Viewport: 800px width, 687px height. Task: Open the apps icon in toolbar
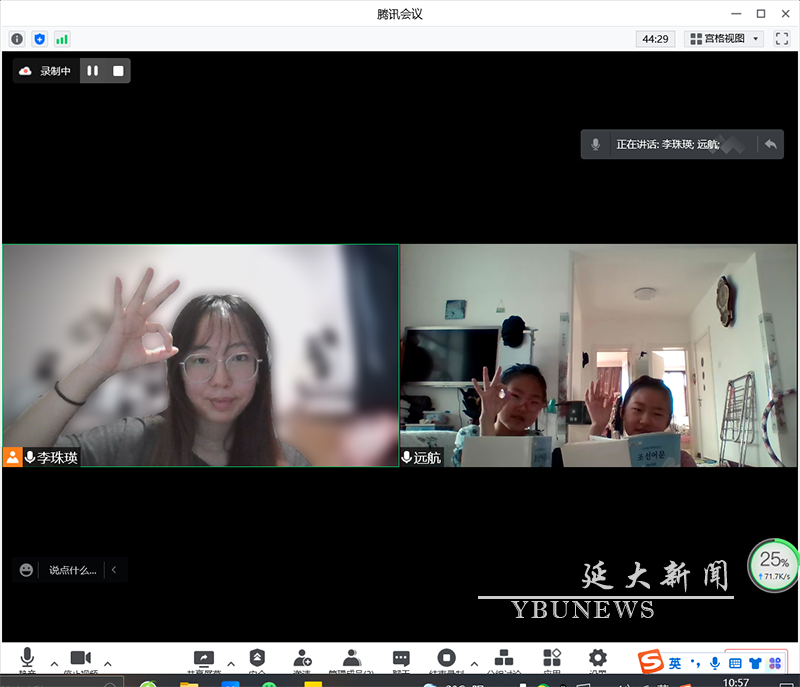pyautogui.click(x=552, y=658)
